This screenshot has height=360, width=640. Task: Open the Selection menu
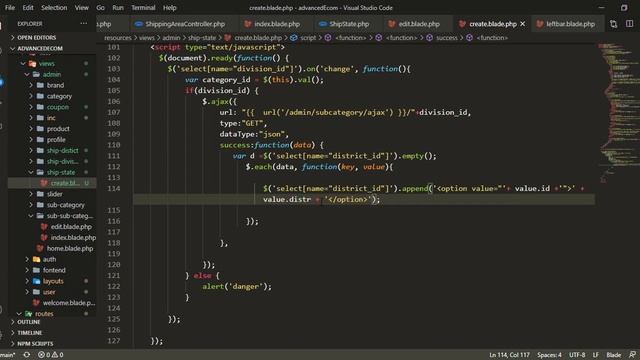pos(54,8)
